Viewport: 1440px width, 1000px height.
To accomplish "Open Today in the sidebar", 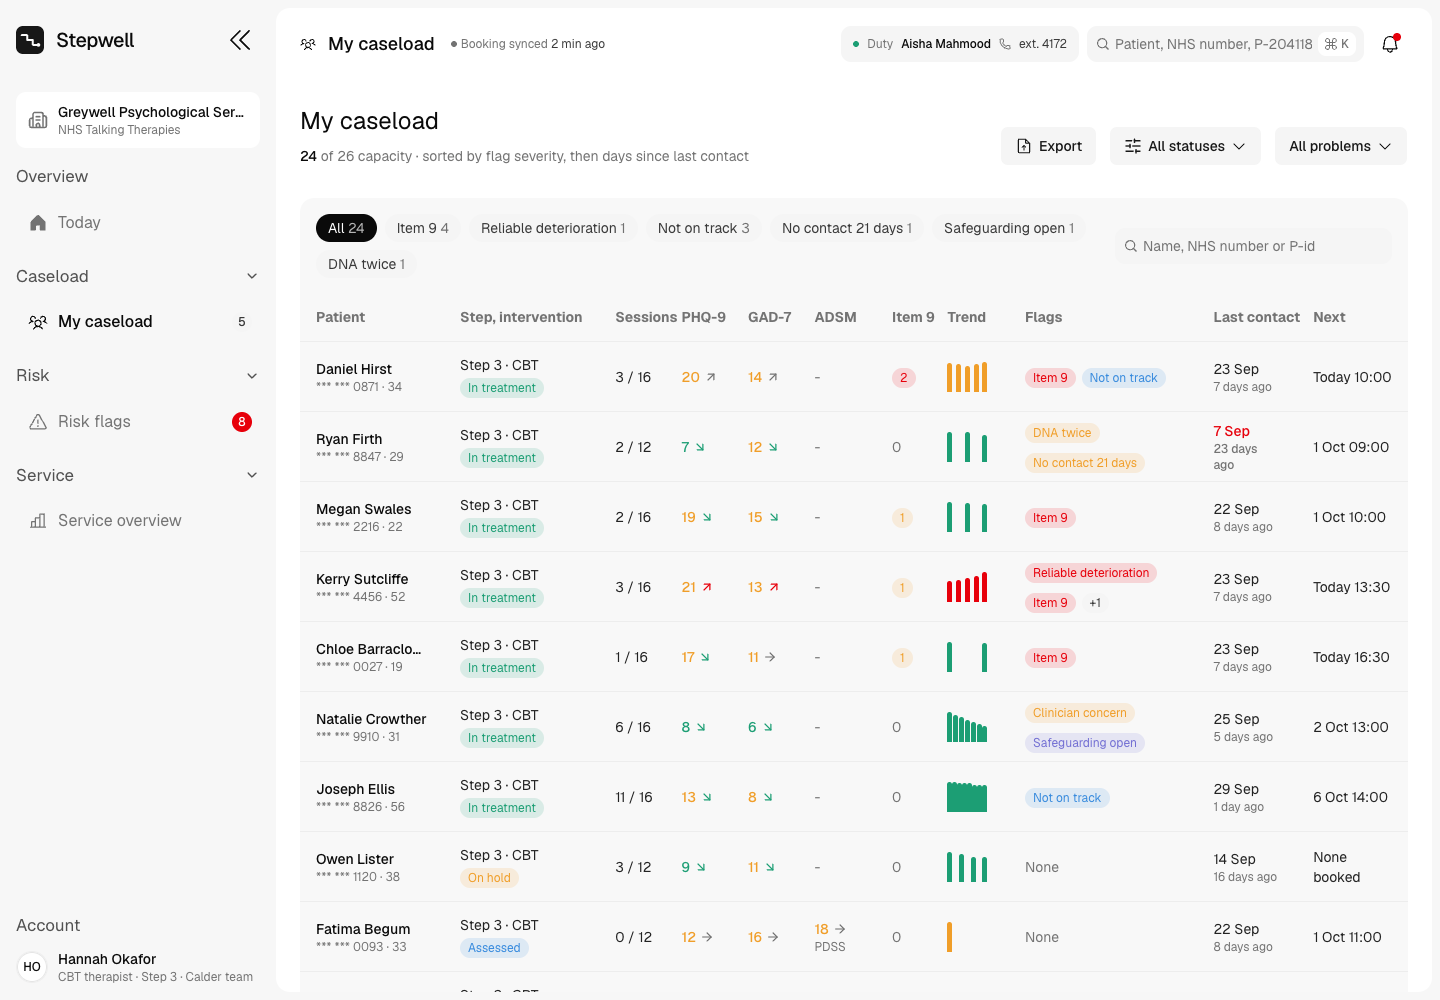I will pyautogui.click(x=138, y=222).
